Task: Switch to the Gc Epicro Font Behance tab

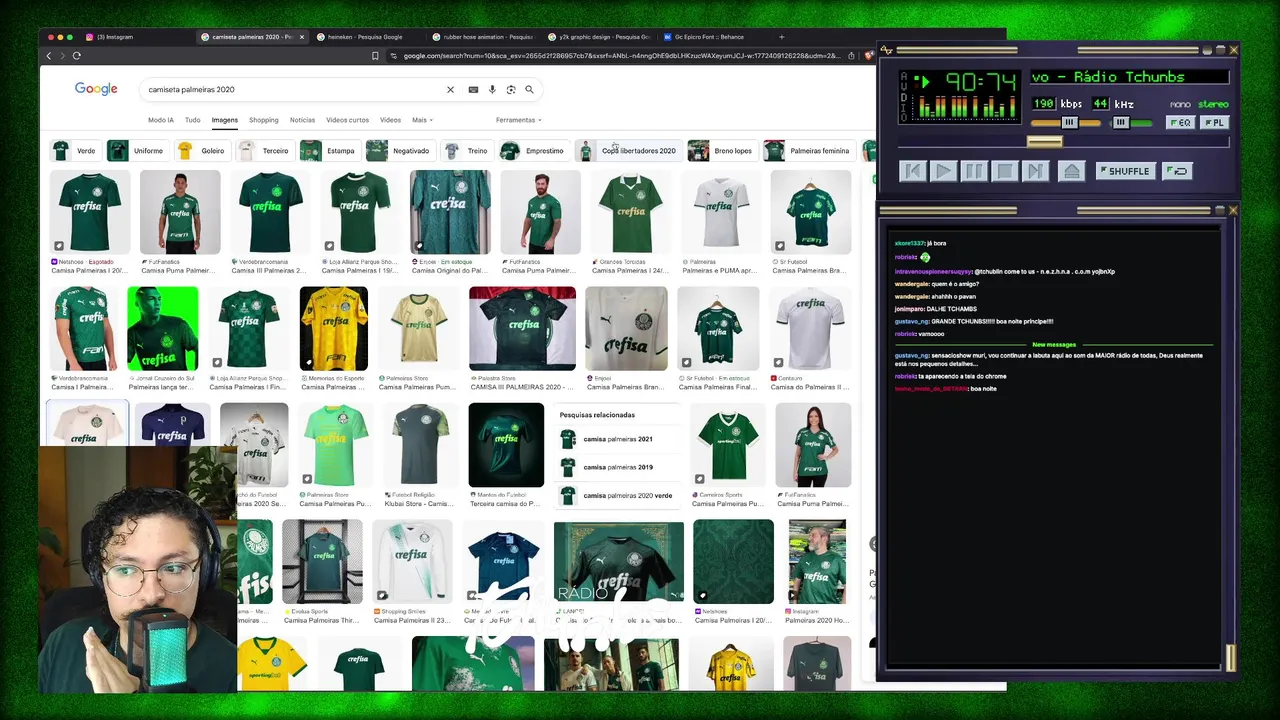Action: click(x=709, y=37)
